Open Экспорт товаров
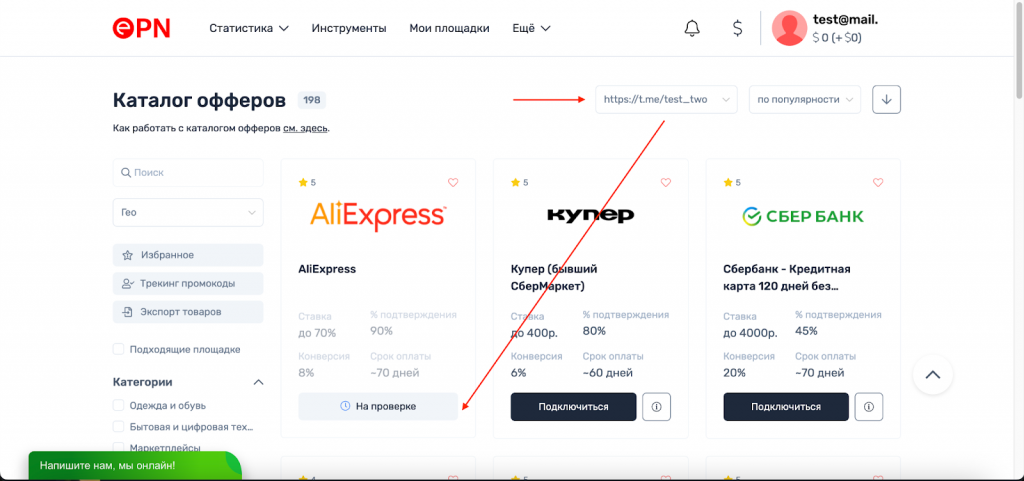Viewport: 1024px width, 481px height. coord(188,312)
